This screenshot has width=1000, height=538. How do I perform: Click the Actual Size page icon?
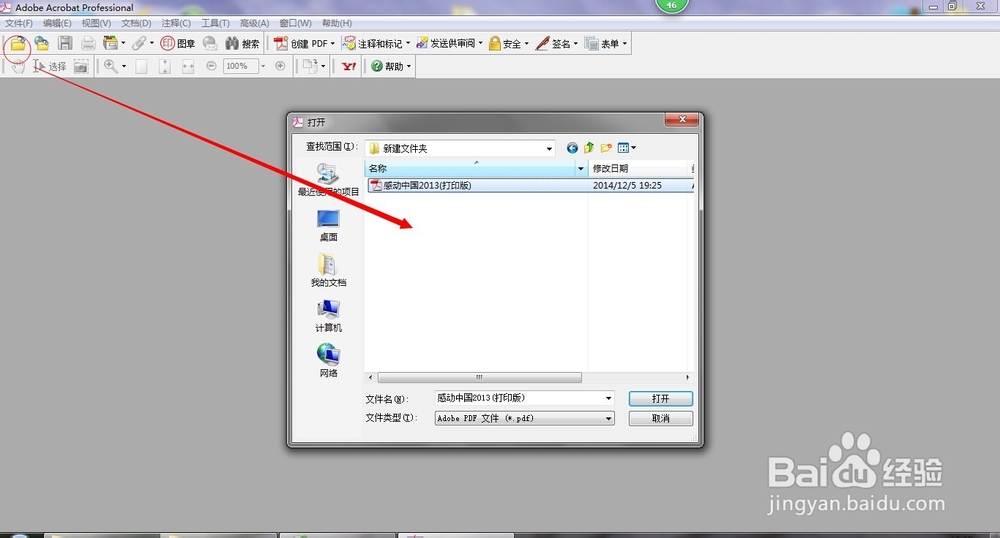(x=142, y=66)
